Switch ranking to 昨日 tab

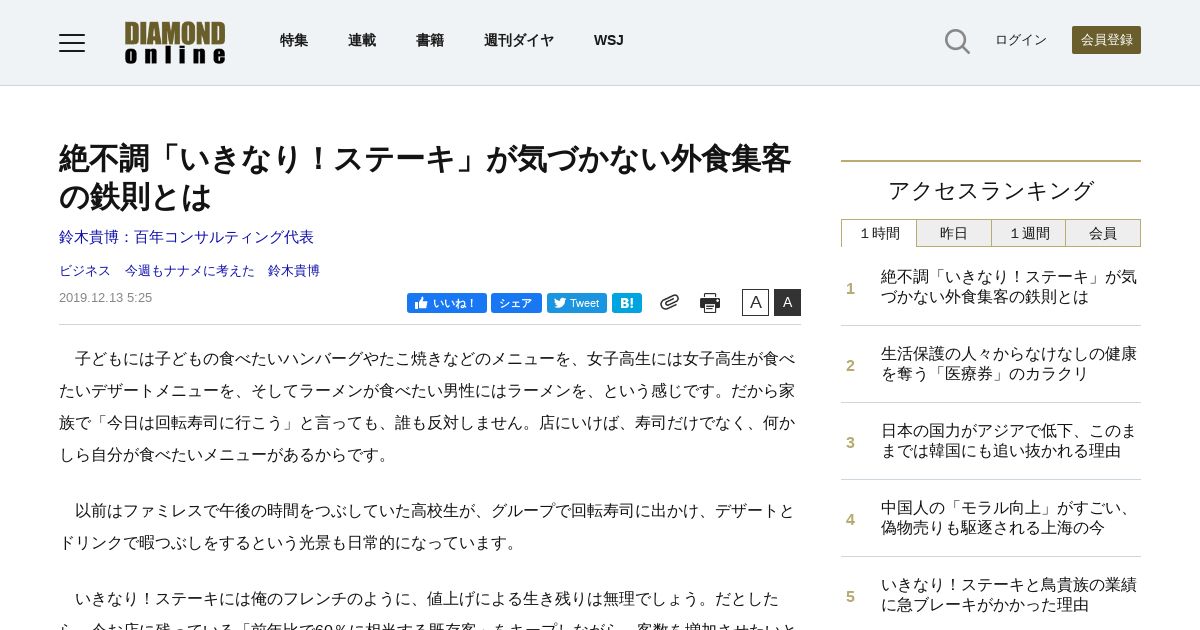pos(954,233)
